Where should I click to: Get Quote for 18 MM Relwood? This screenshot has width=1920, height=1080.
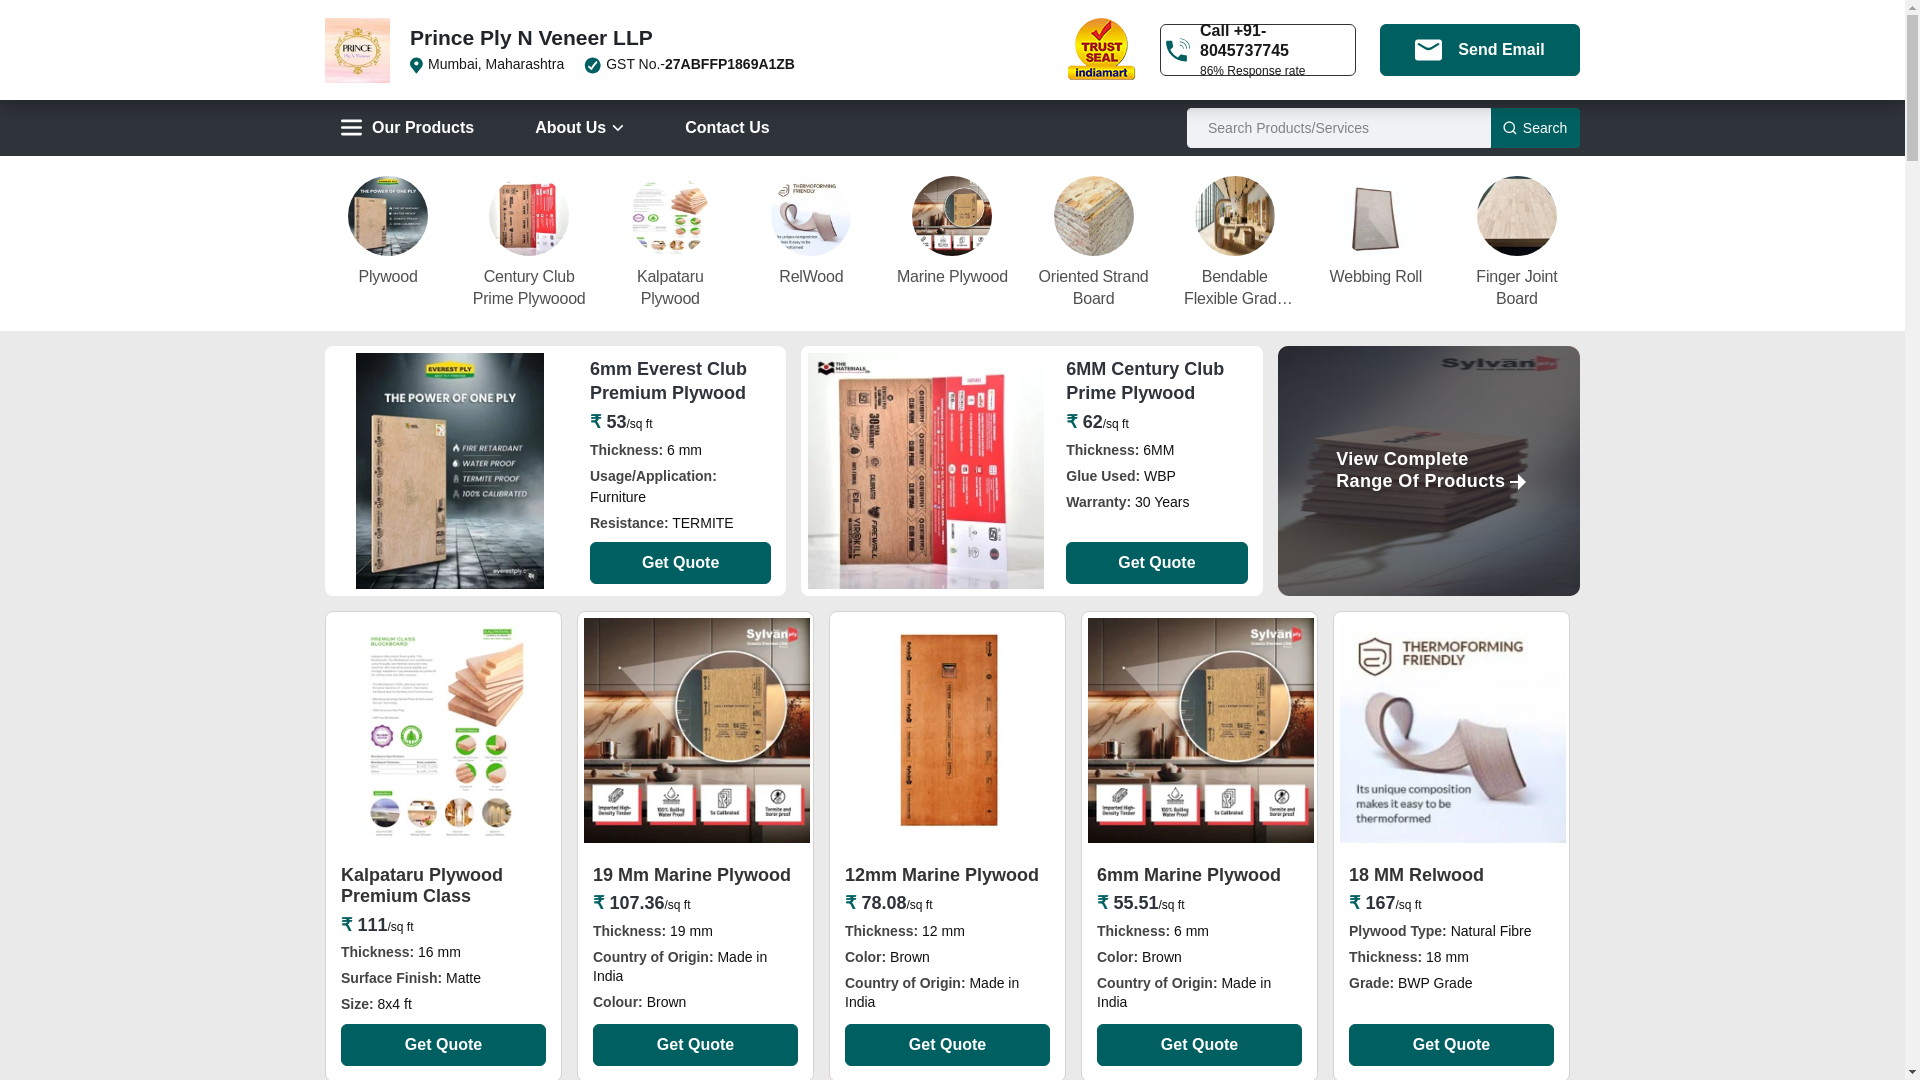pyautogui.click(x=1451, y=1045)
